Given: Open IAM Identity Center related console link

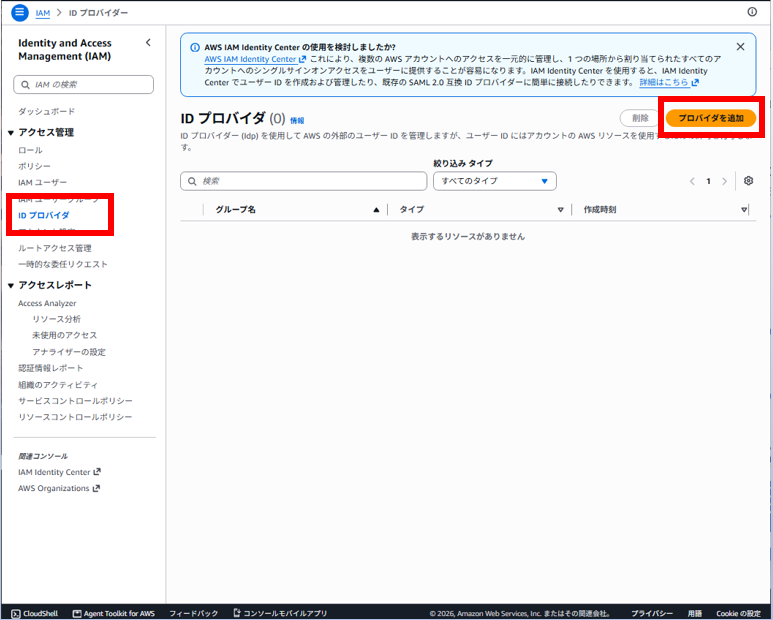Looking at the screenshot, I should click(x=59, y=472).
